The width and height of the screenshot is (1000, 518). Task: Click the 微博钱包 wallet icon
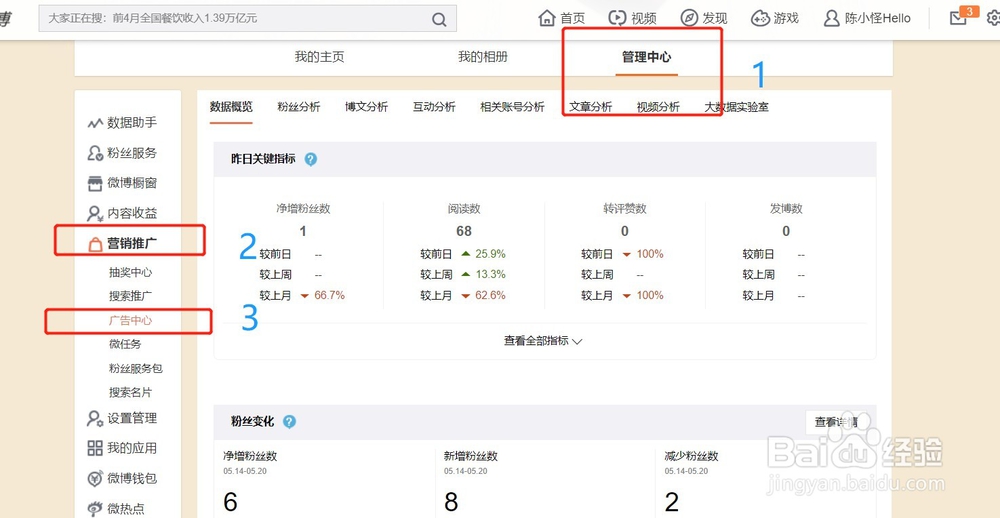click(95, 478)
